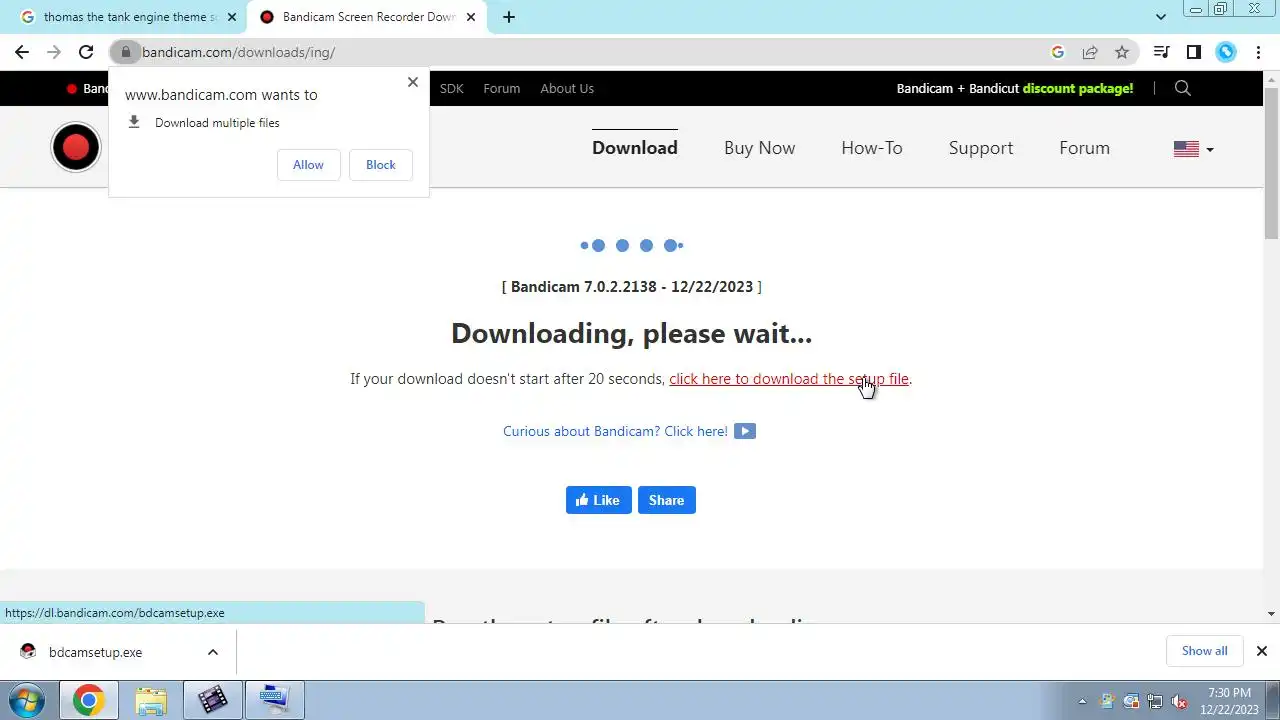Open the on-screen keyboard taskbar icon

pyautogui.click(x=274, y=701)
